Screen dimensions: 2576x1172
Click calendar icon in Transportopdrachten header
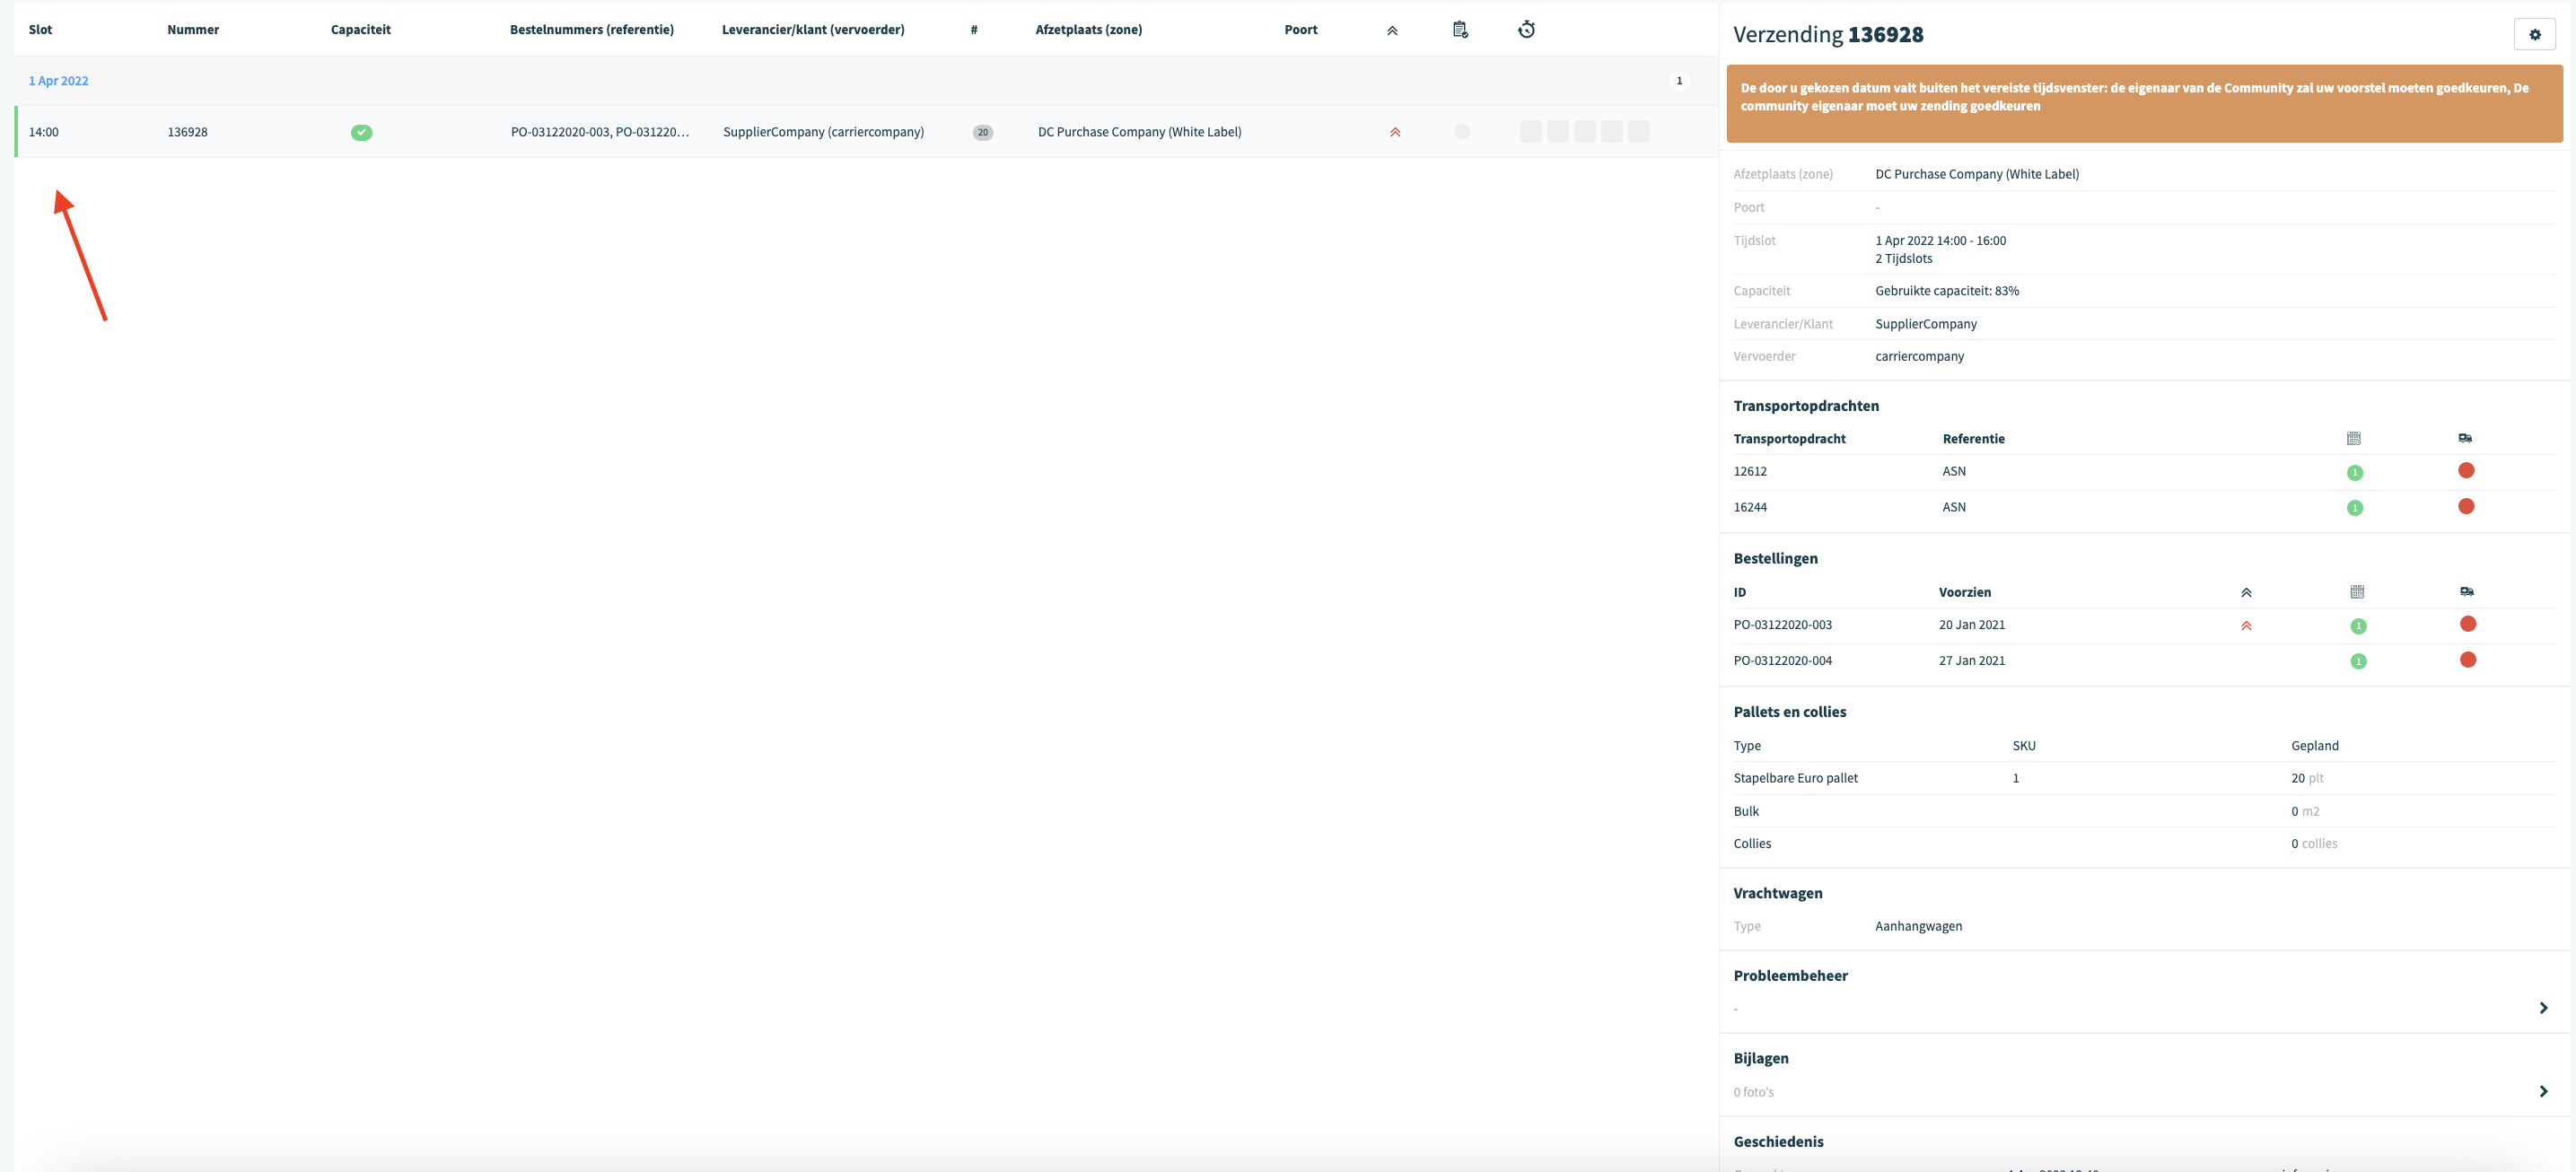[x=2353, y=438]
